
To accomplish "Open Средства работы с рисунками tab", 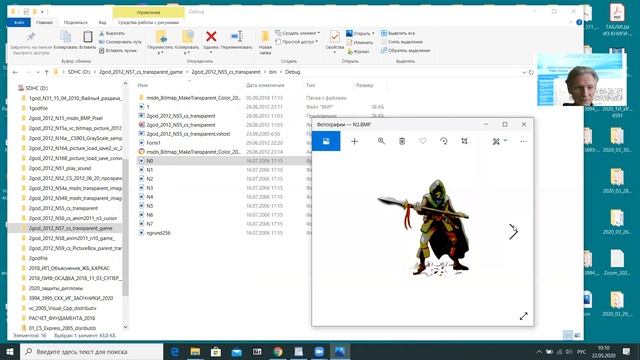I will click(x=149, y=22).
